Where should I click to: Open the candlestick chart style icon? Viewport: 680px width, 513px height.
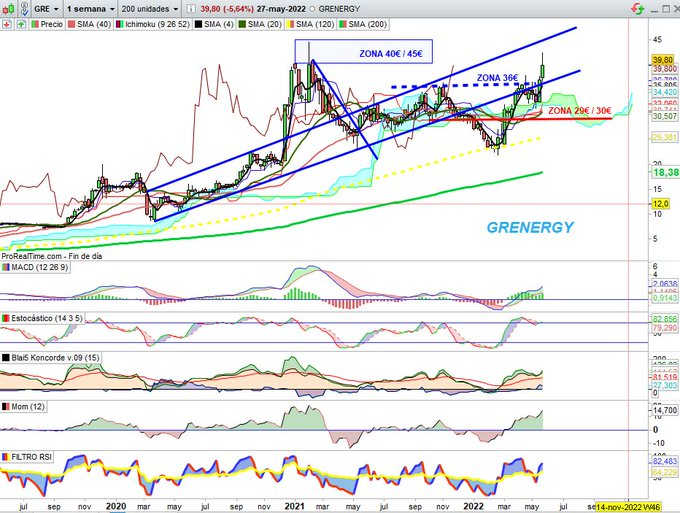point(8,8)
